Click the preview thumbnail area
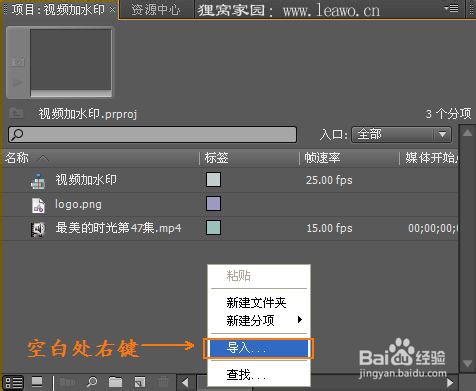This screenshot has width=476, height=391. coord(71,60)
